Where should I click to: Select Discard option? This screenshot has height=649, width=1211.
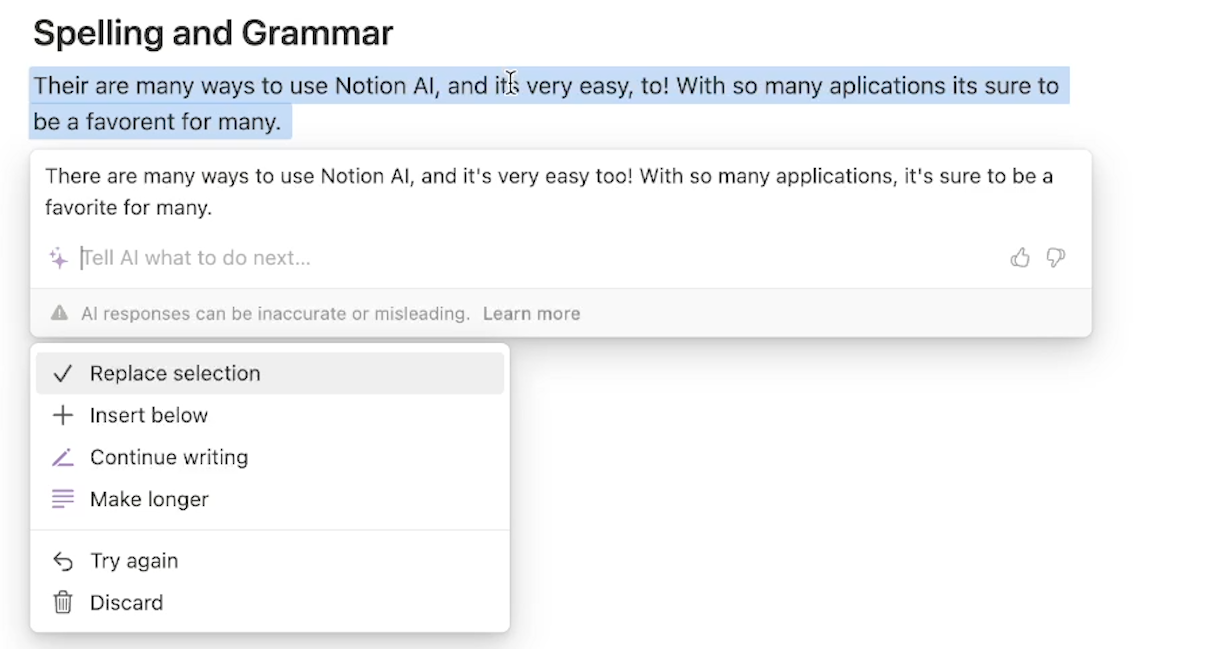(x=270, y=603)
